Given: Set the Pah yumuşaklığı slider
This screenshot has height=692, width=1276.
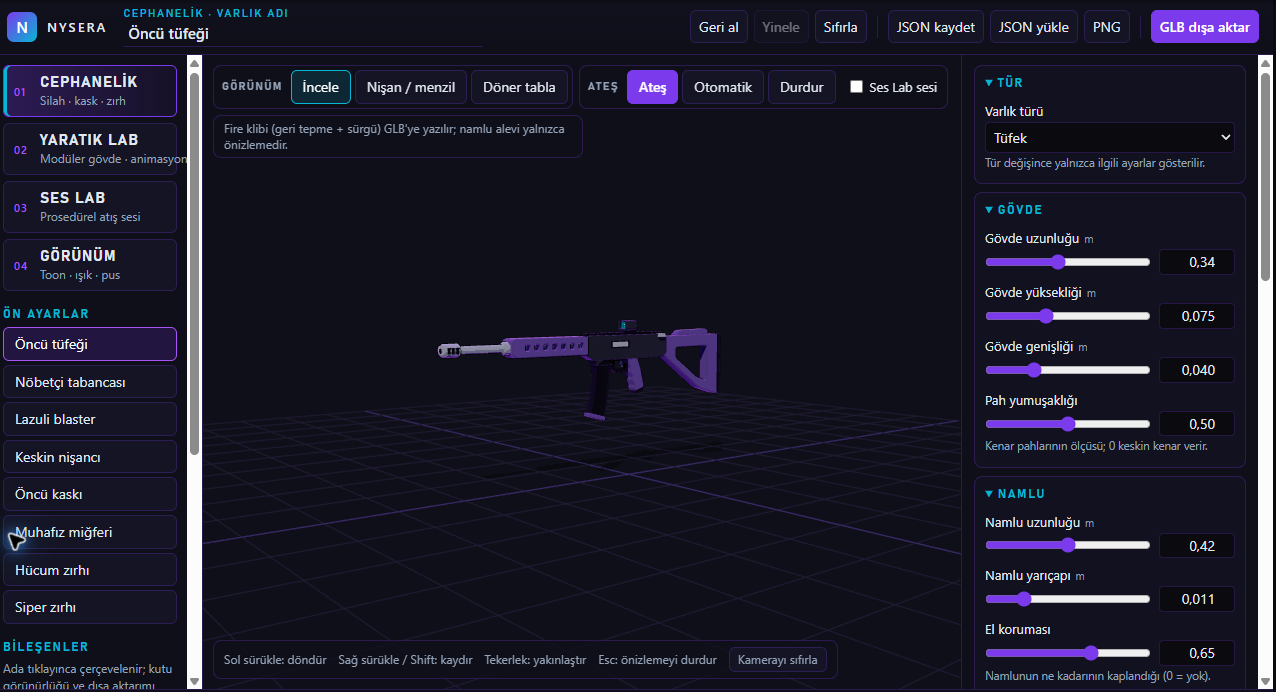Looking at the screenshot, I should click(1067, 424).
